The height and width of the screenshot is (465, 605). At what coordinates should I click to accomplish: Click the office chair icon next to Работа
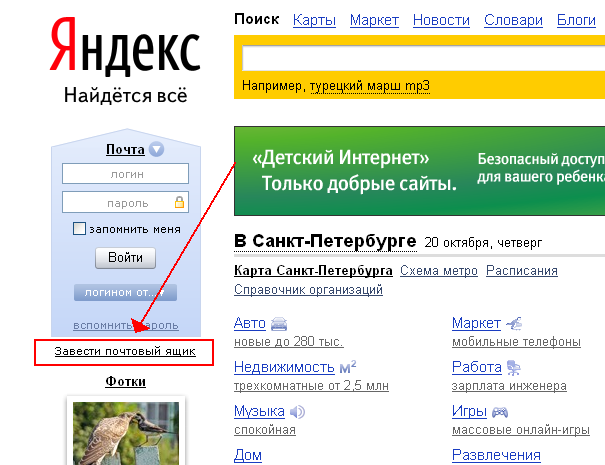click(513, 367)
